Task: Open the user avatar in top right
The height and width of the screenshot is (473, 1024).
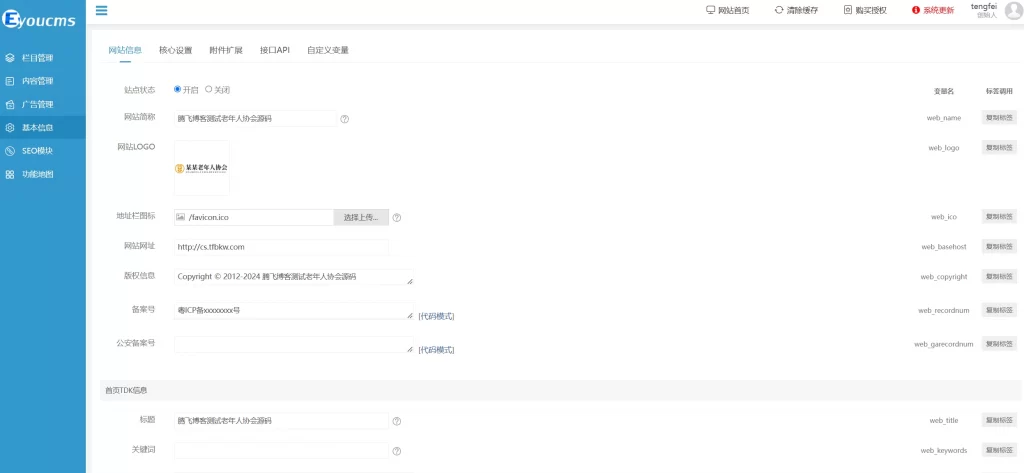Action: pos(1013,11)
